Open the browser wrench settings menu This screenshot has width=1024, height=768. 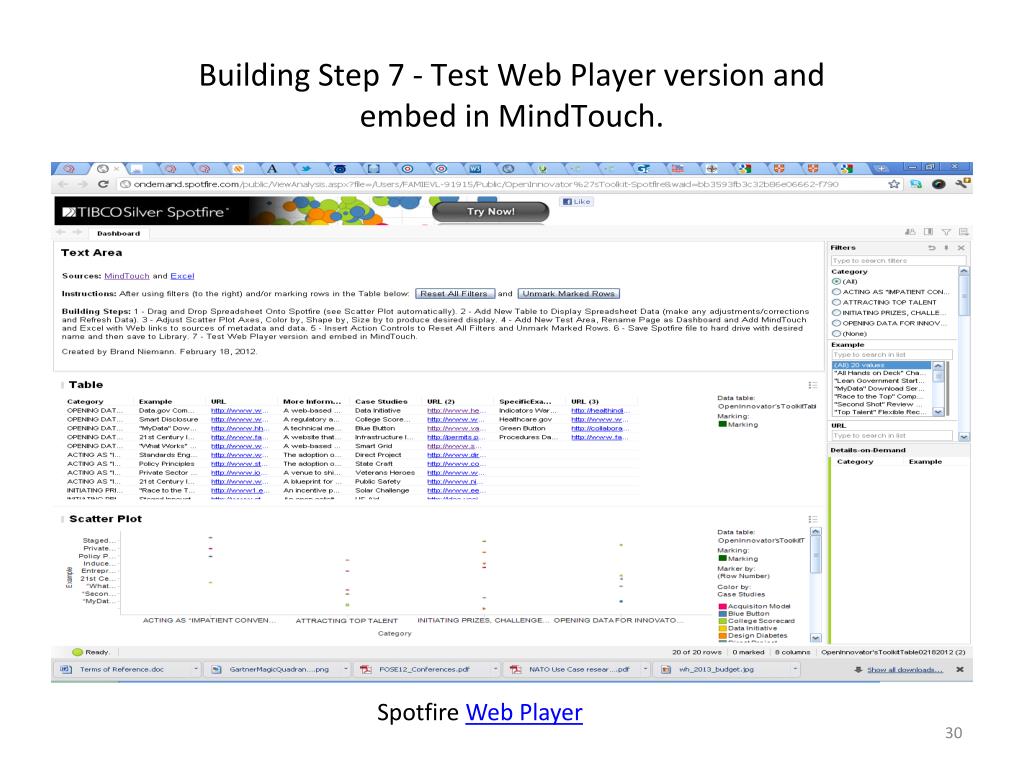tap(962, 184)
